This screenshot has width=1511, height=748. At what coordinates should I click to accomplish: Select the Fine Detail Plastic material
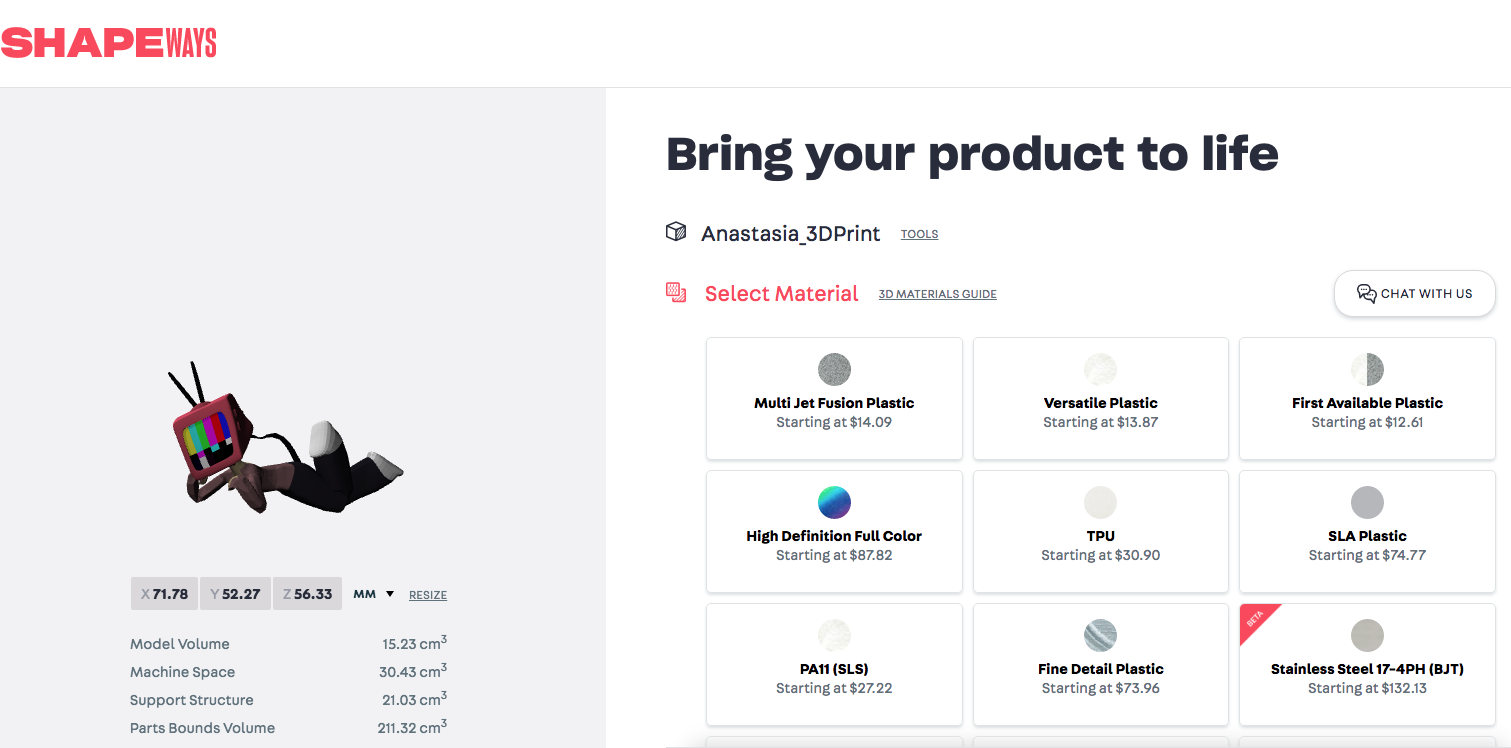(x=1100, y=664)
